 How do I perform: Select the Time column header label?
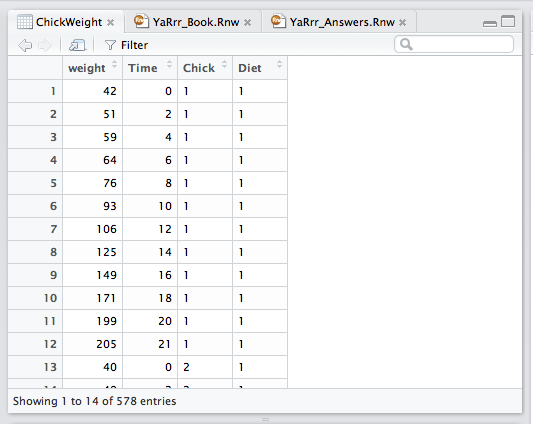142,68
